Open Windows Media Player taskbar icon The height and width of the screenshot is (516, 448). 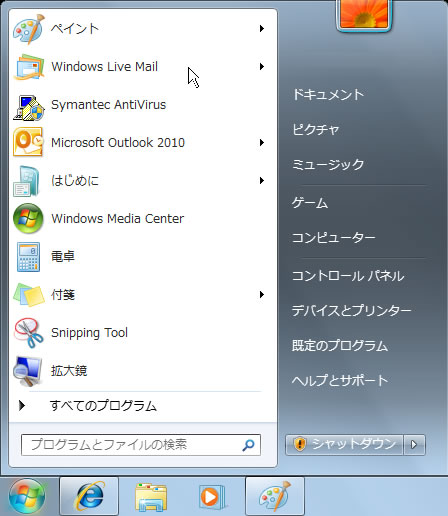(x=211, y=497)
